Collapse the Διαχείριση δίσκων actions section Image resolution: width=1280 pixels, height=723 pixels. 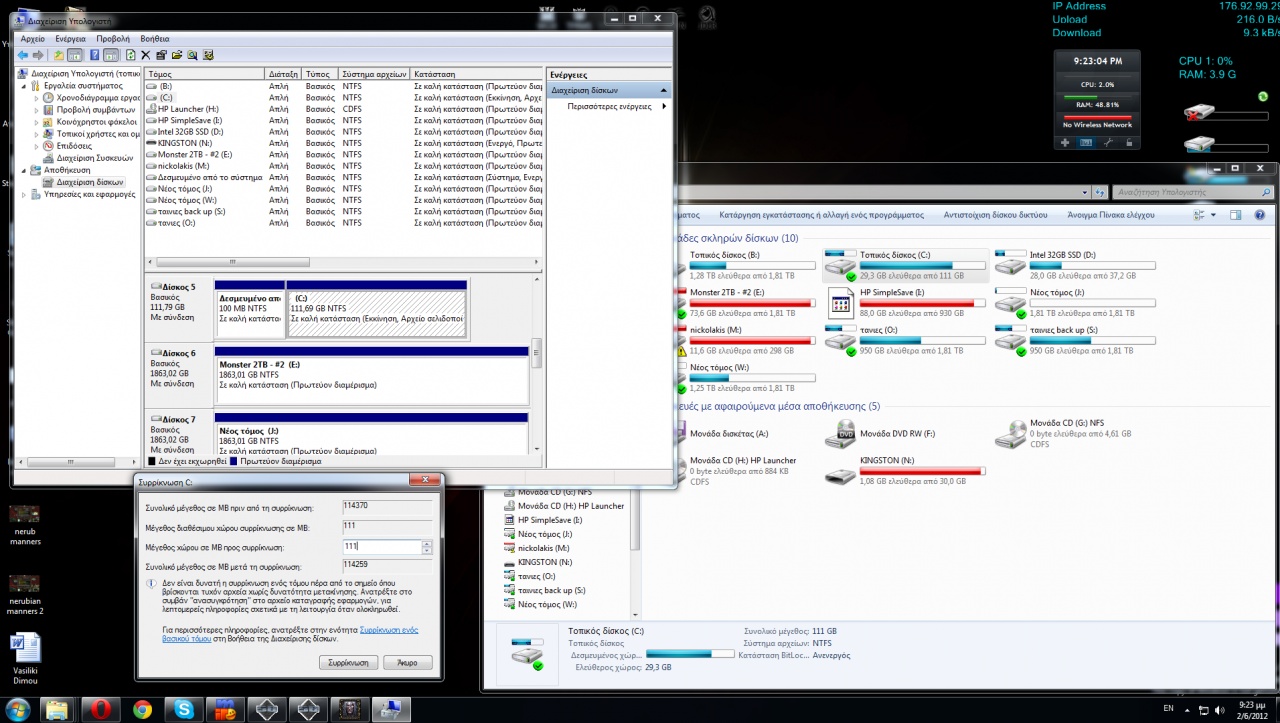pyautogui.click(x=663, y=90)
